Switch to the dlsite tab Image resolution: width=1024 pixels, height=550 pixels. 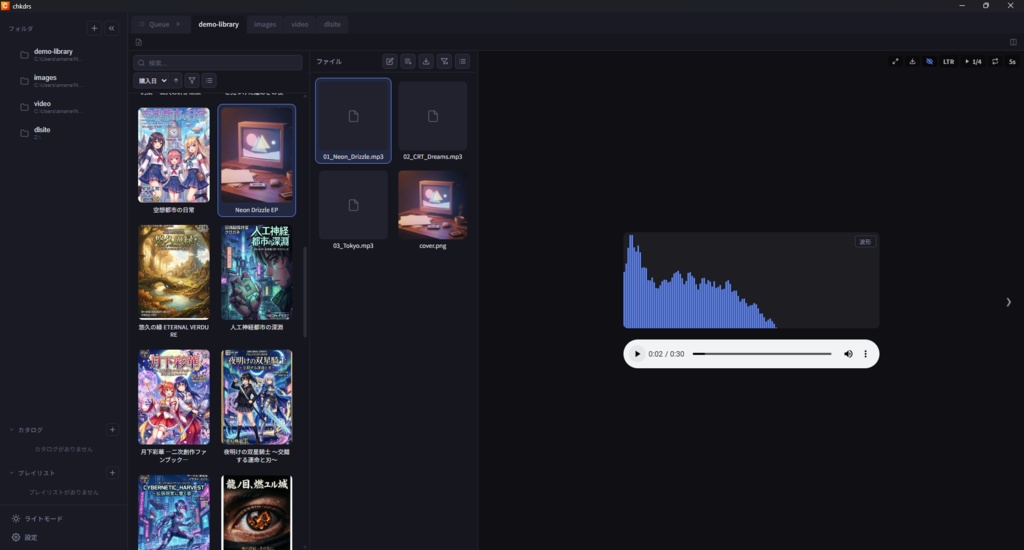[x=332, y=24]
